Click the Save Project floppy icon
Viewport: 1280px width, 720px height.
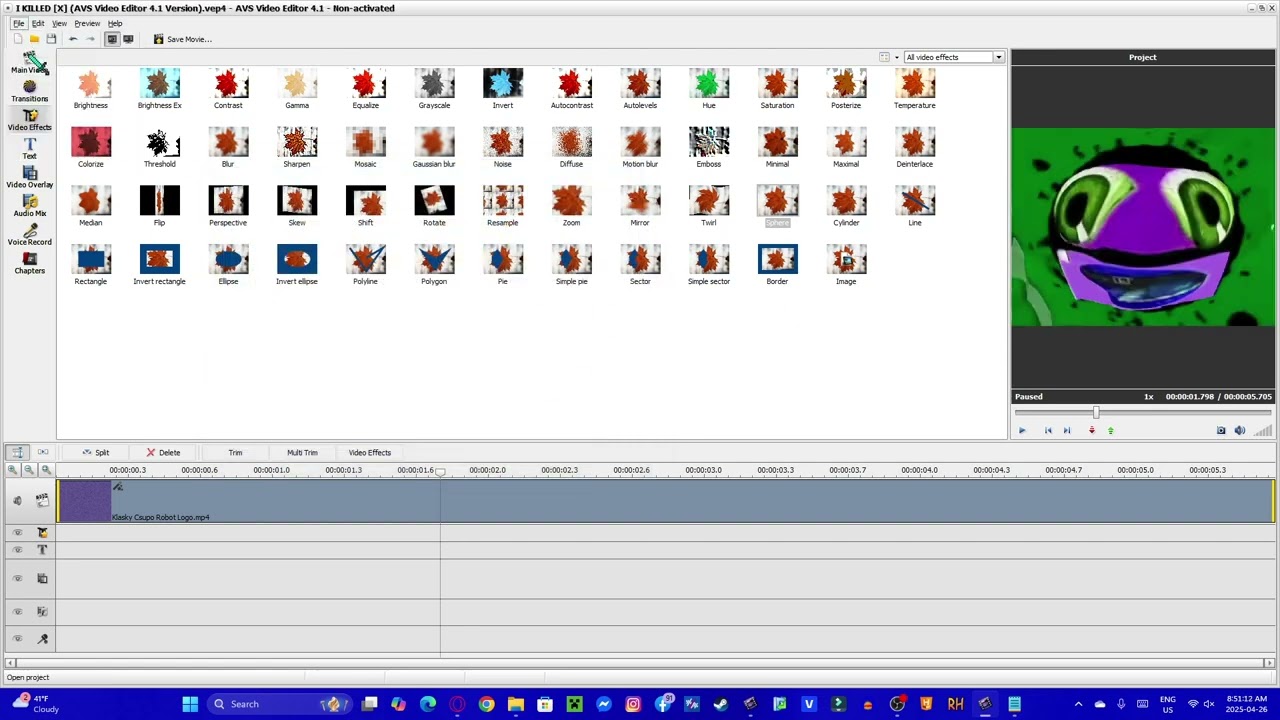51,39
